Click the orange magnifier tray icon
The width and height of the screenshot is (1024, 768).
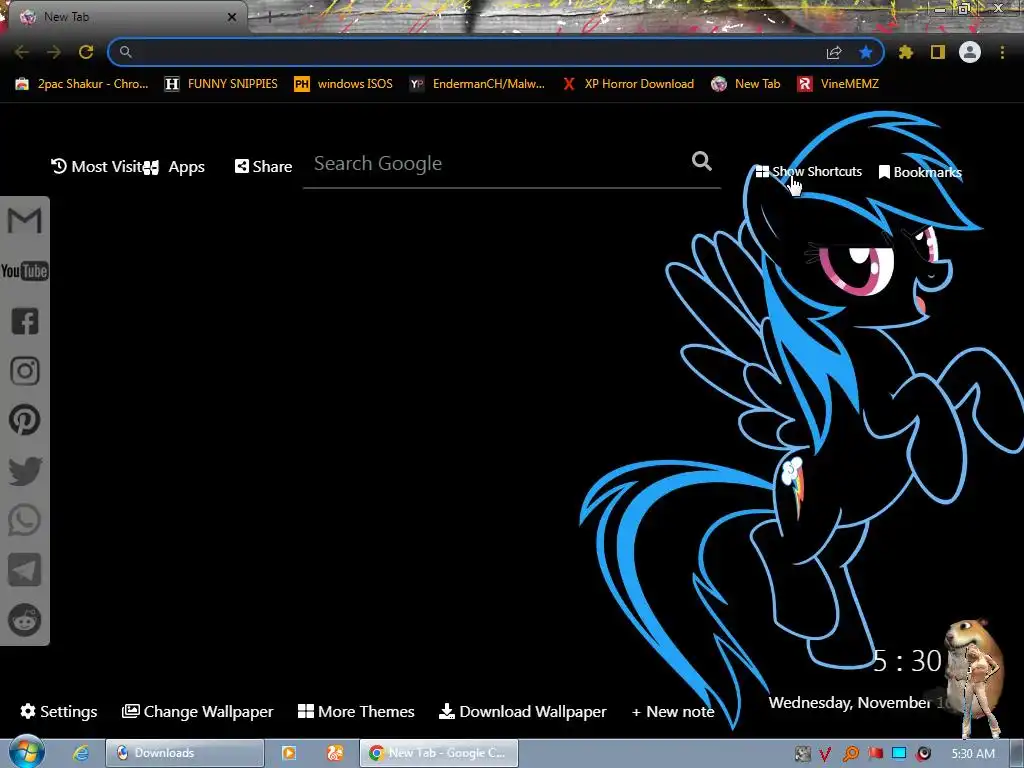tap(850, 754)
